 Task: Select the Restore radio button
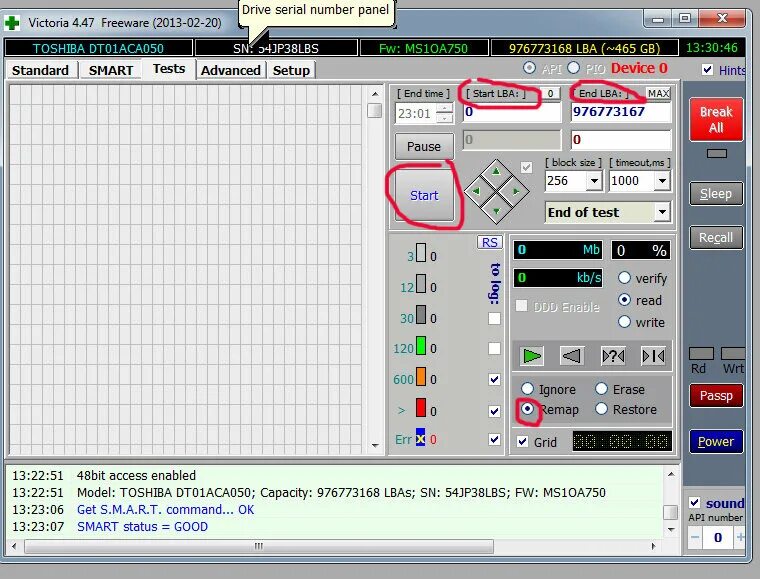[602, 409]
